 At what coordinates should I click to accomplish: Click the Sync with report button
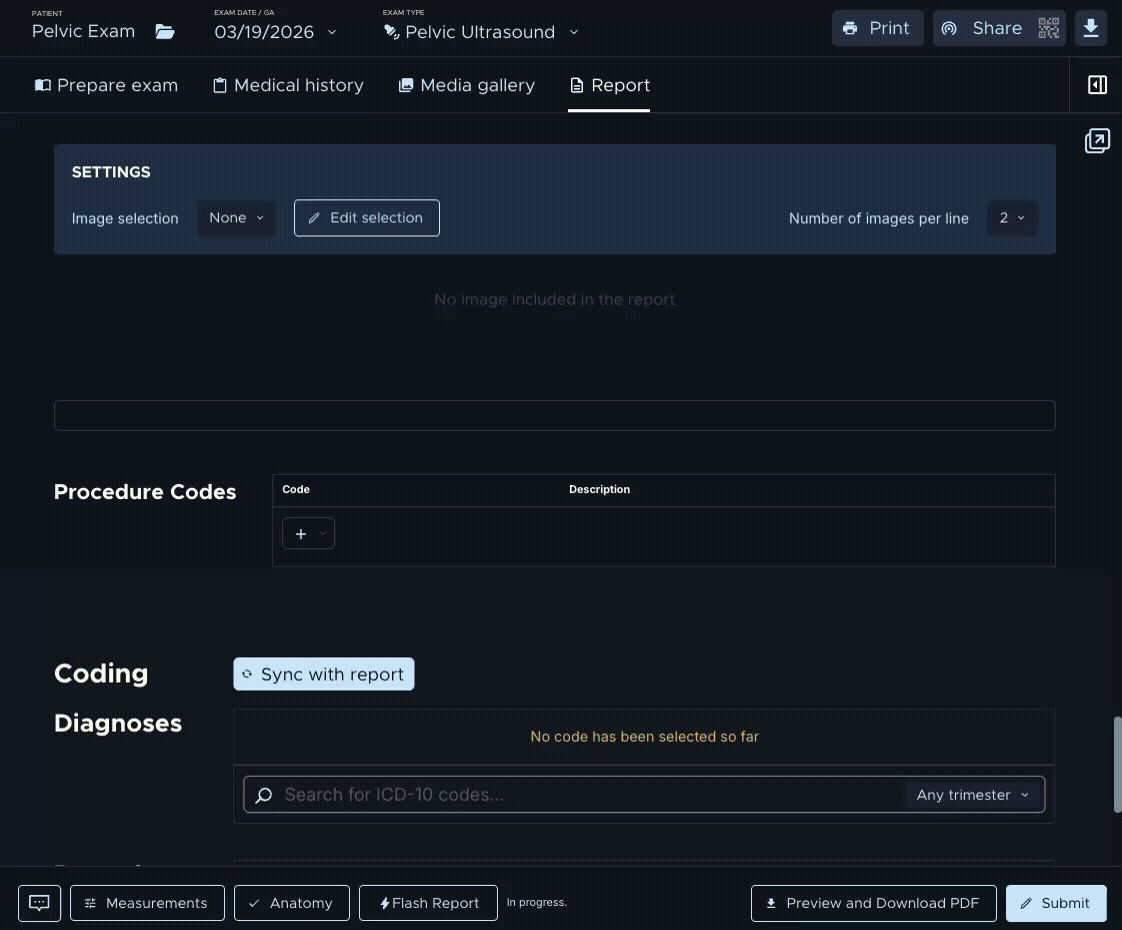pos(323,674)
